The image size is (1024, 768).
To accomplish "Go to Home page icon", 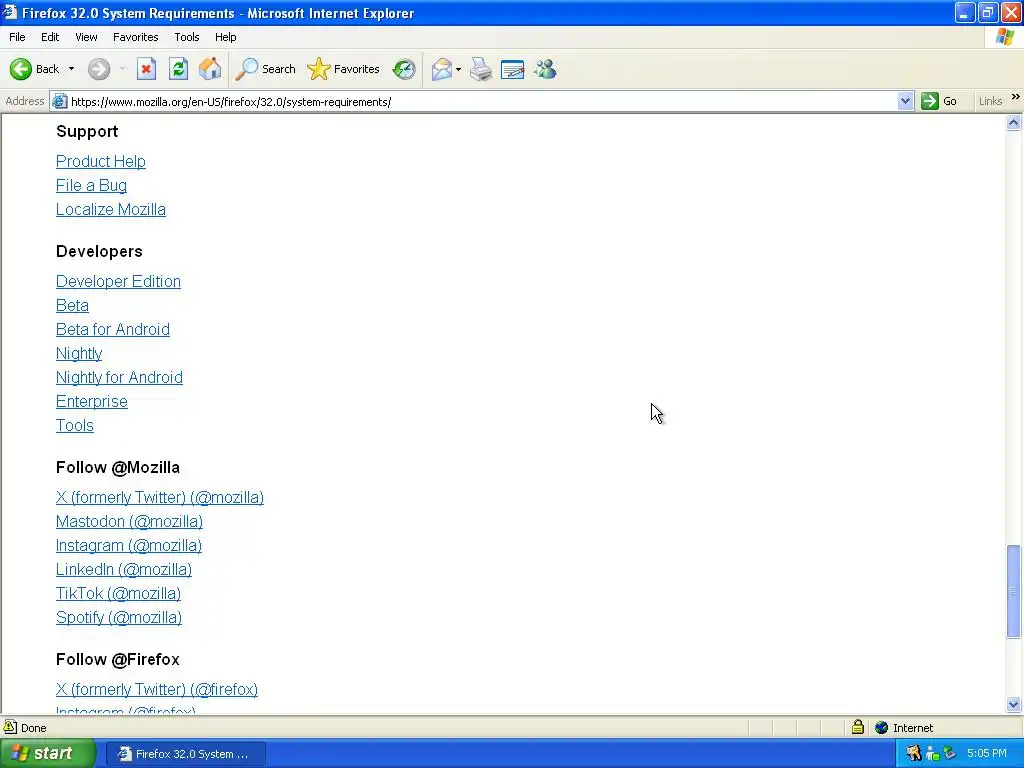I will [x=210, y=69].
